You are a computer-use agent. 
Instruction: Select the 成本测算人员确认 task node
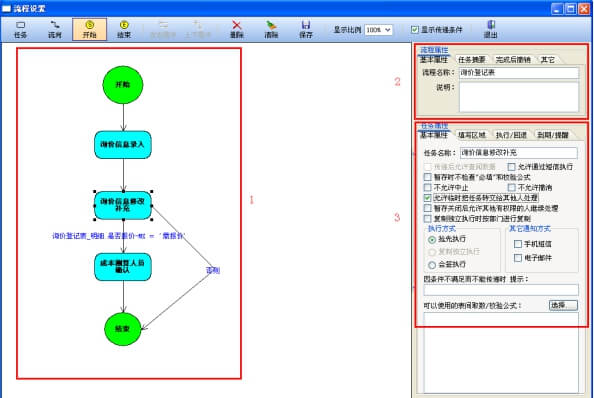[x=123, y=267]
